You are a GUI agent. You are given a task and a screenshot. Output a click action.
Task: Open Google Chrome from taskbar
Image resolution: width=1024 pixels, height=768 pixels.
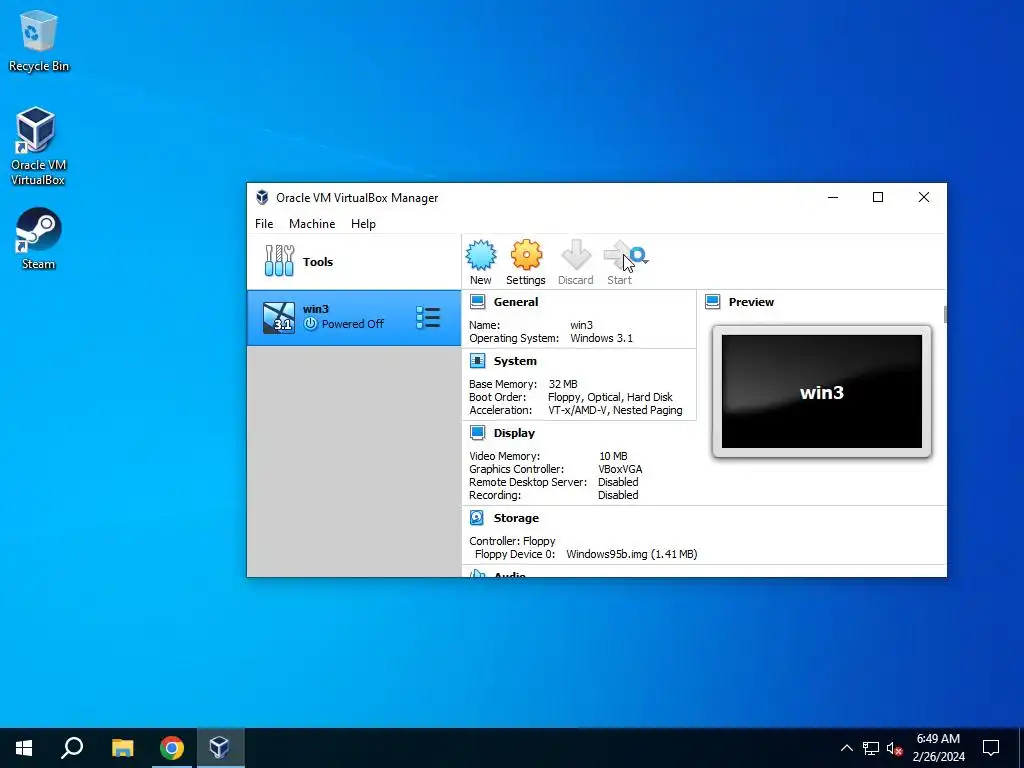click(171, 748)
